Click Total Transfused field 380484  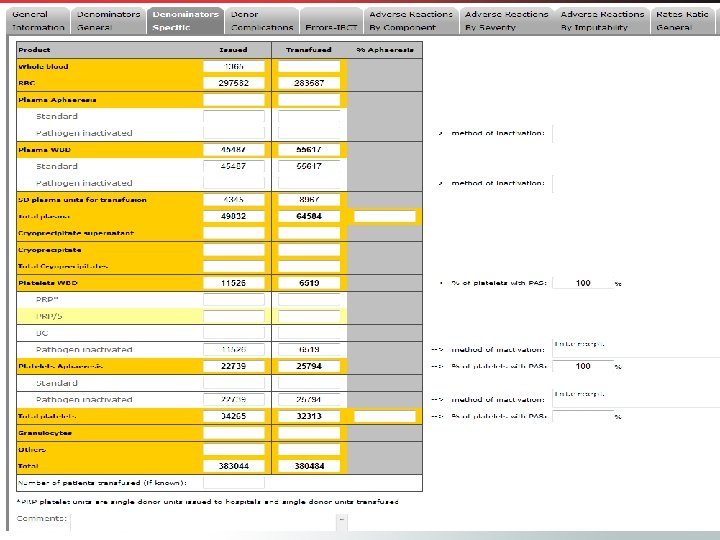coord(309,466)
